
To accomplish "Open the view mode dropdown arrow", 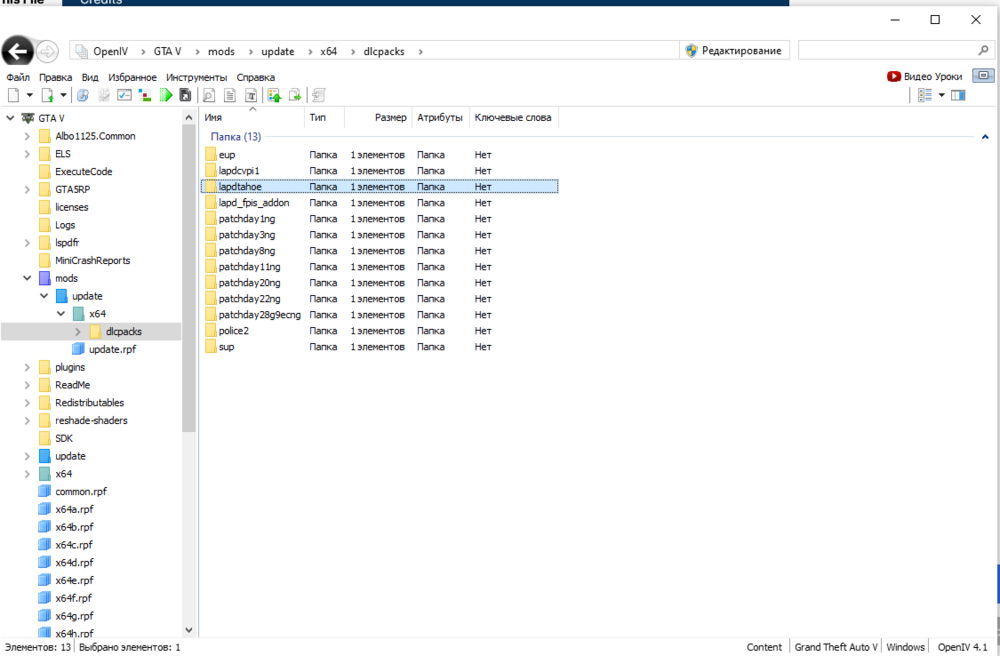I will pyautogui.click(x=942, y=95).
